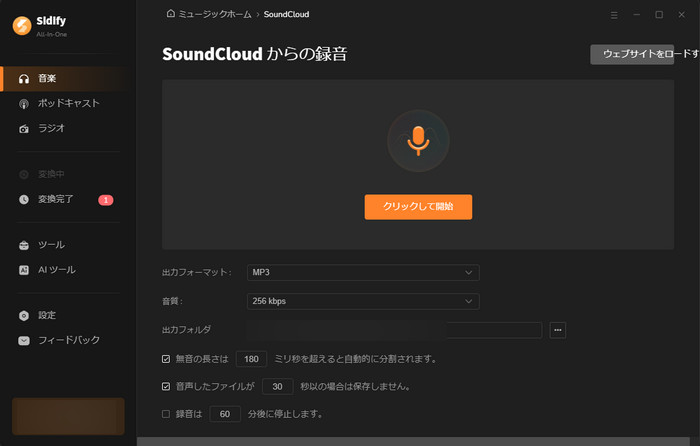Open the ポッドキャスト section
The image size is (700, 446).
coord(68,104)
